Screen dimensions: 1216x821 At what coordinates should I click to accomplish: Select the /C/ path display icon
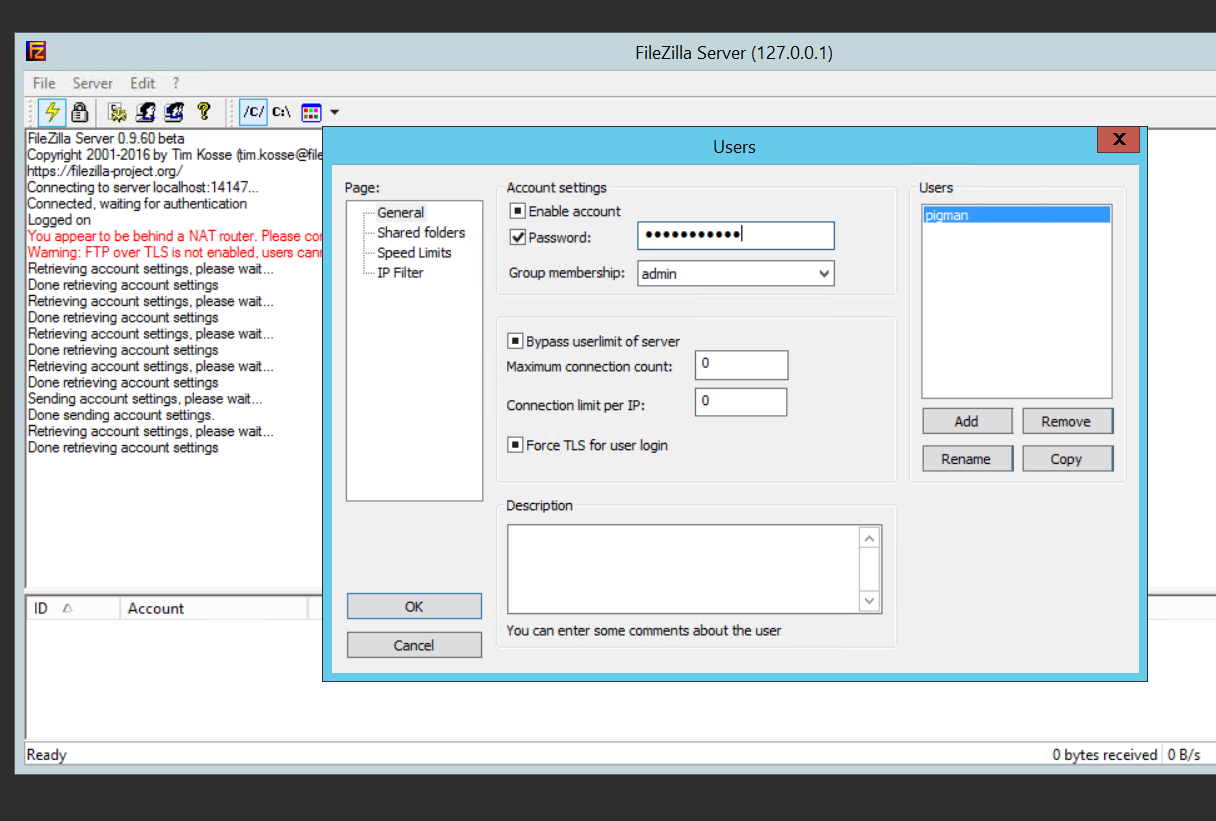click(x=254, y=112)
